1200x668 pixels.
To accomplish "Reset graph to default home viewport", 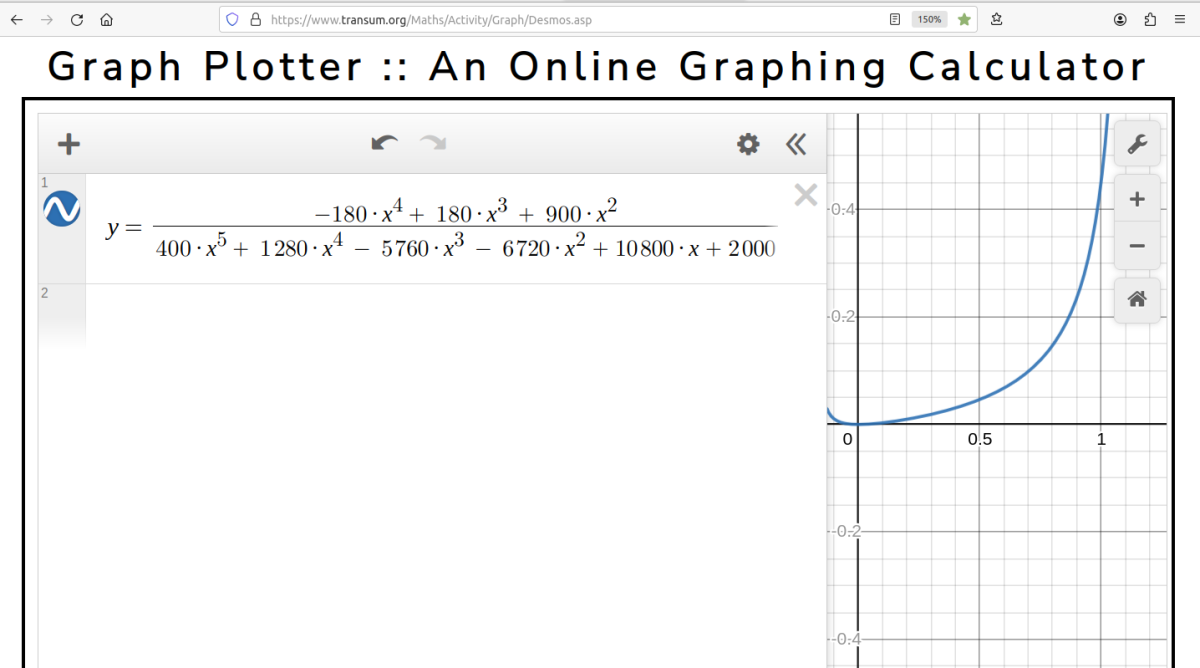I will (x=1137, y=299).
